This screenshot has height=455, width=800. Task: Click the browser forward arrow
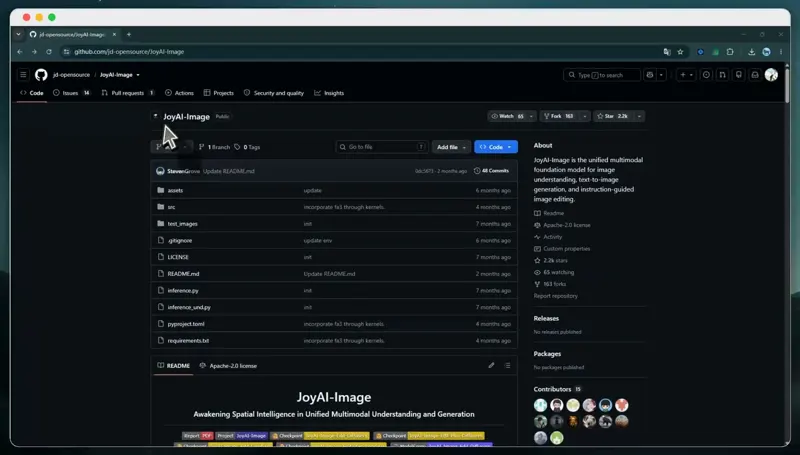point(34,52)
